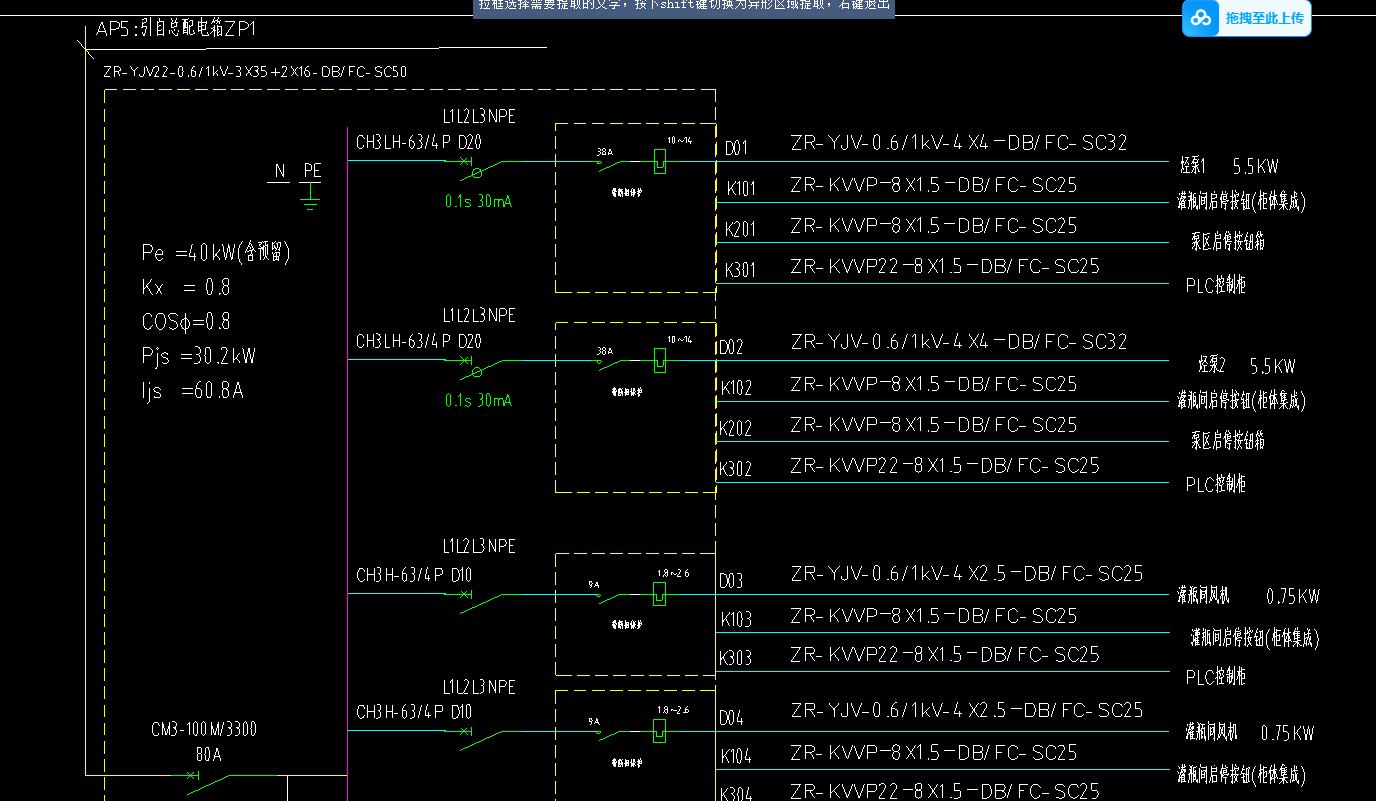The width and height of the screenshot is (1376, 801).
Task: Select the K301 circuit number
Action: click(x=741, y=270)
